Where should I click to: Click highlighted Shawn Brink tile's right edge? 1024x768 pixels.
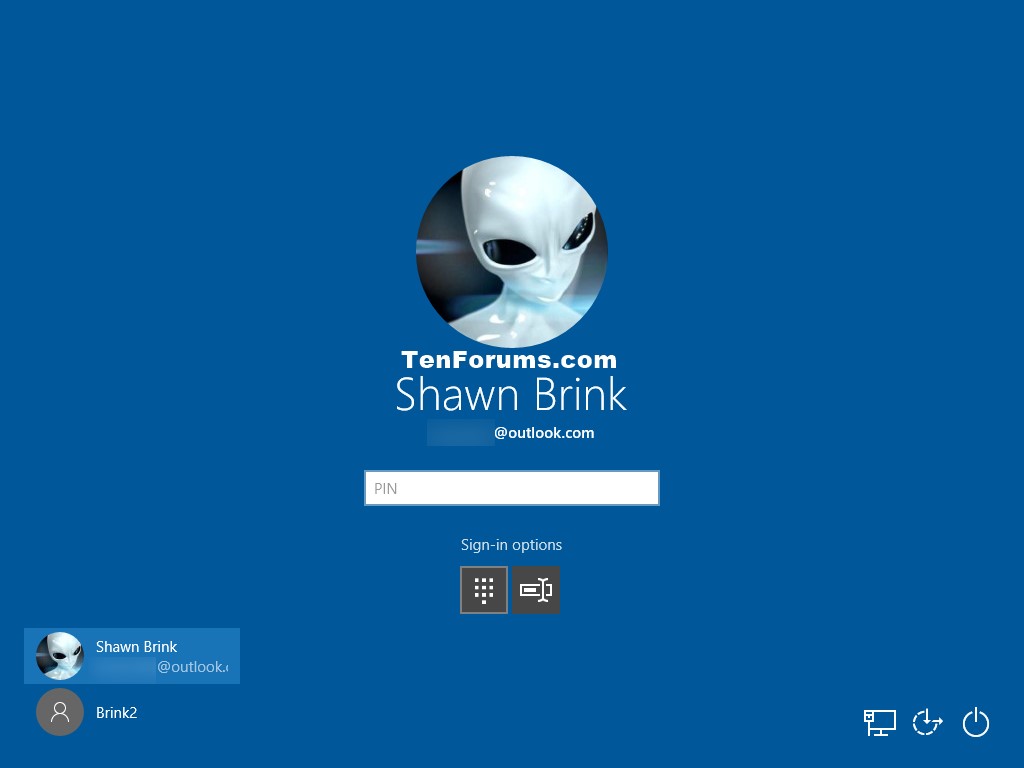point(234,656)
